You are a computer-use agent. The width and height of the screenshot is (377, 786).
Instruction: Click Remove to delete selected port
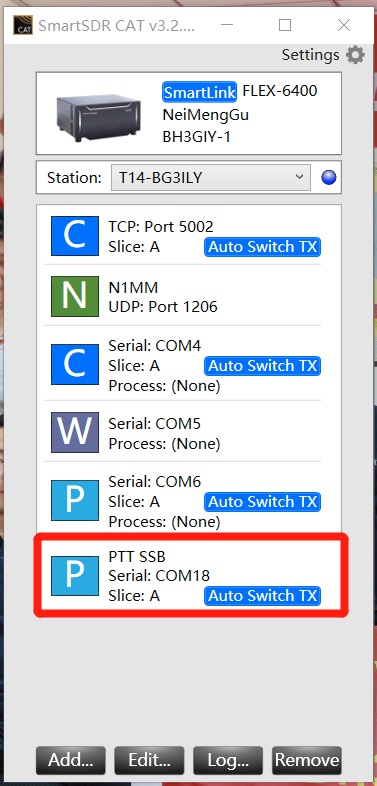307,760
